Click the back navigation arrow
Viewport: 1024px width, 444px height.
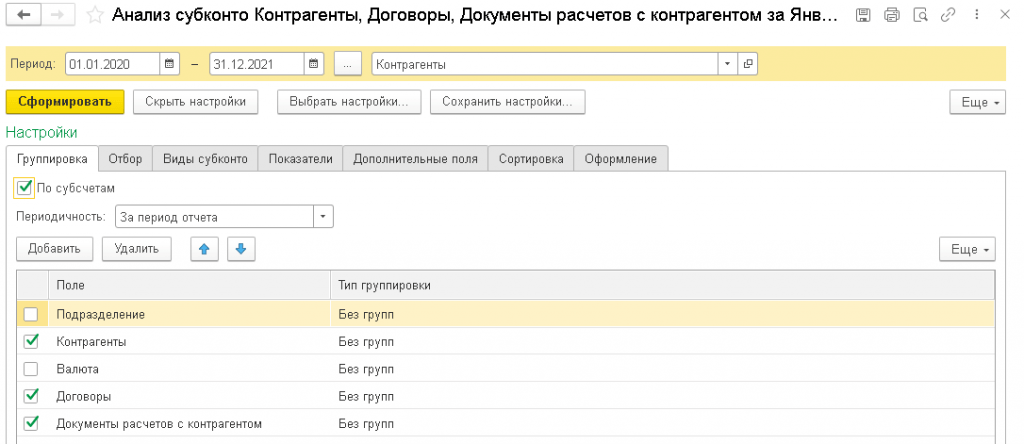tap(22, 15)
